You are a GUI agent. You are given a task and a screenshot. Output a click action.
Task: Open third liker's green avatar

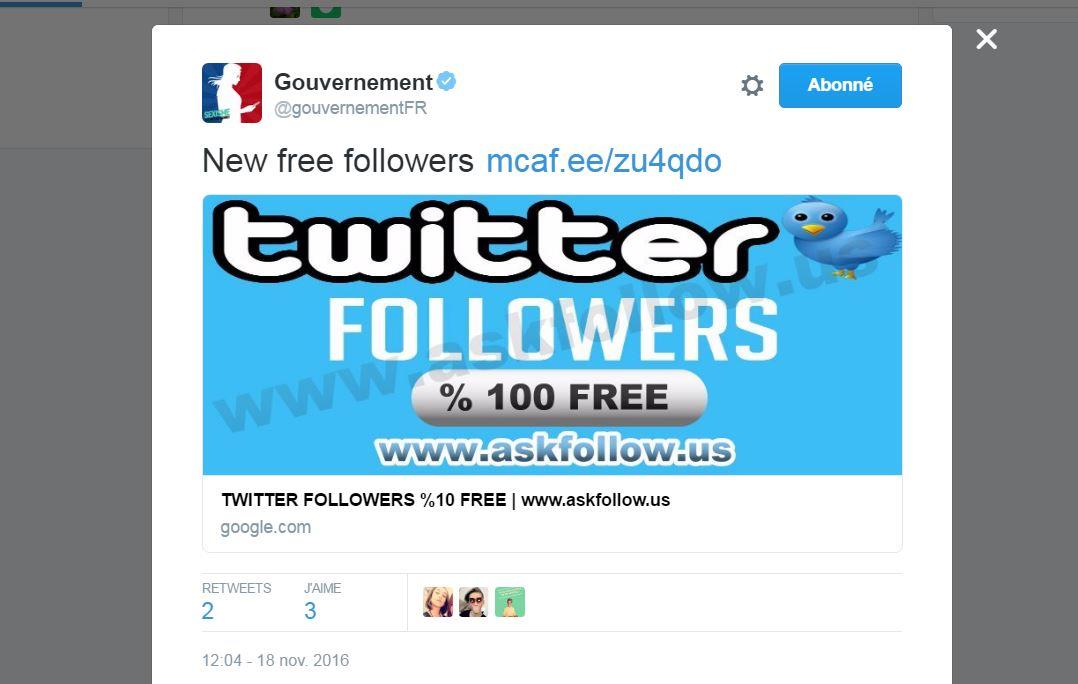point(510,602)
